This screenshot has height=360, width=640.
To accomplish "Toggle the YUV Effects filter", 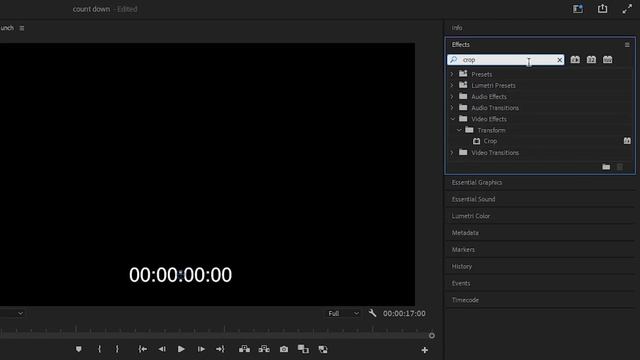I will click(x=608, y=60).
